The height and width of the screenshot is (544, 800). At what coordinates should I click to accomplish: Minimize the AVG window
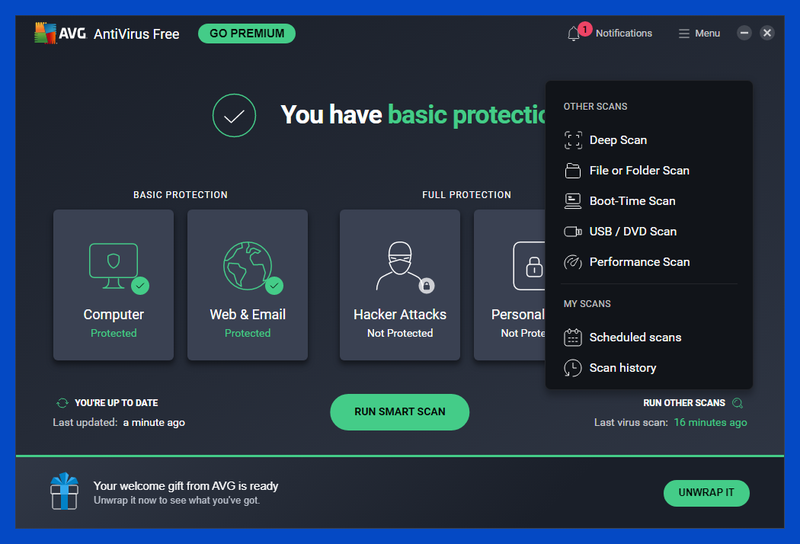[x=744, y=33]
